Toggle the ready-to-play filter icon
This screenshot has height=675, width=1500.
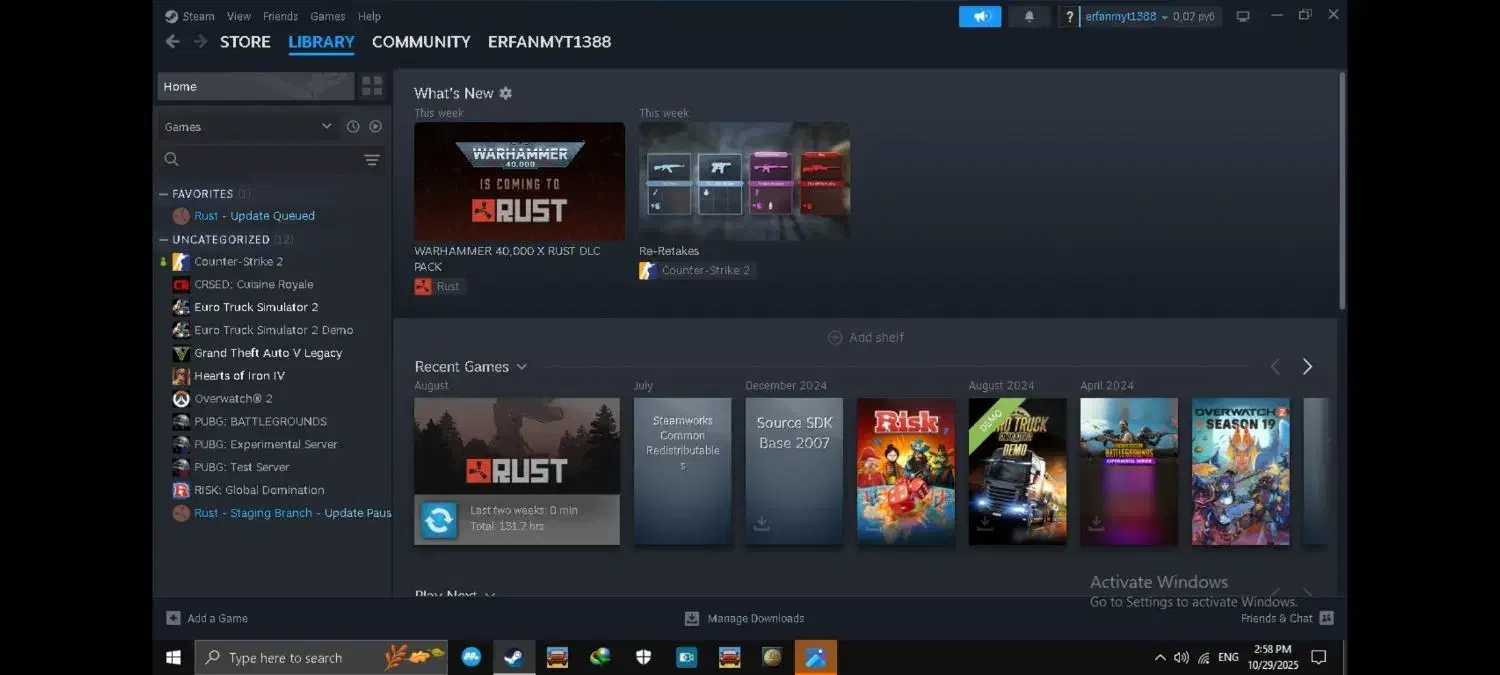coord(376,126)
